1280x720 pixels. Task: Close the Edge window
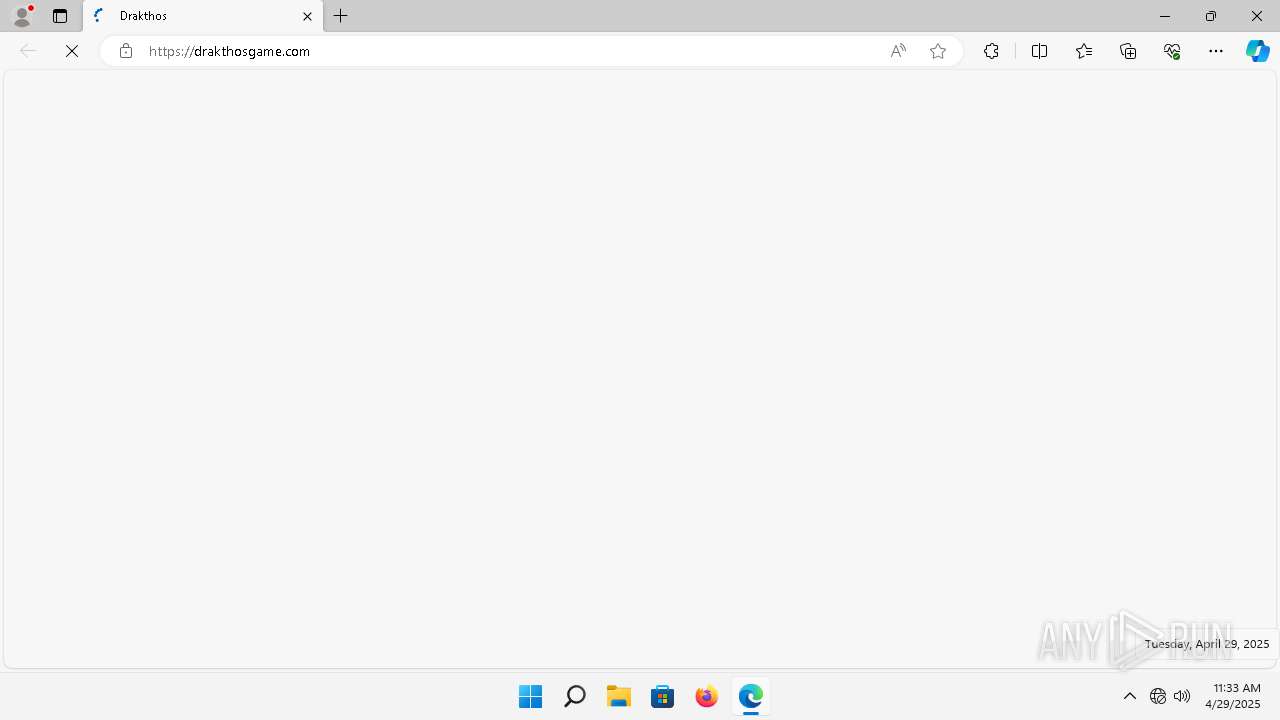1257,16
